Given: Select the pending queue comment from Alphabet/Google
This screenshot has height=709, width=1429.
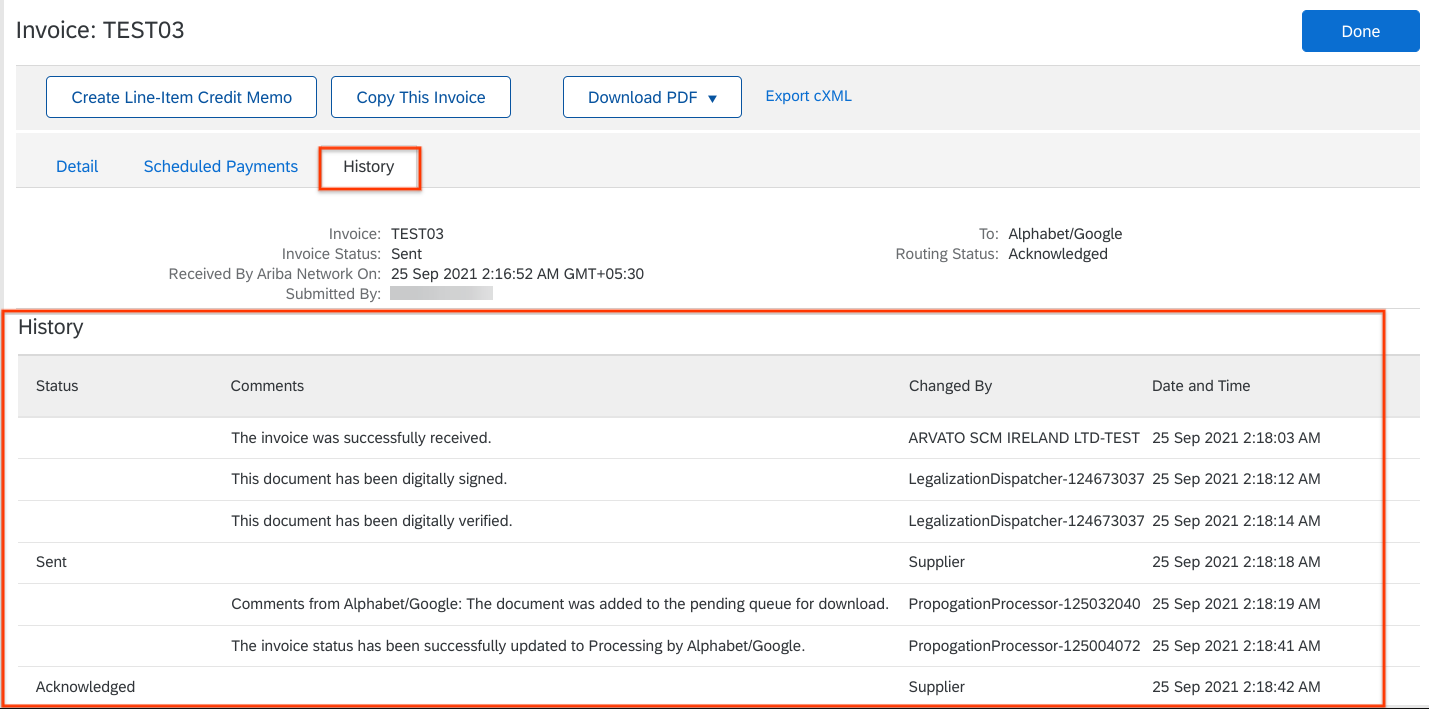Looking at the screenshot, I should pyautogui.click(x=560, y=604).
